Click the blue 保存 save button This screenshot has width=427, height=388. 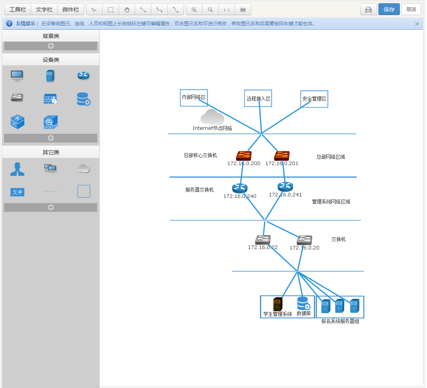click(x=389, y=10)
